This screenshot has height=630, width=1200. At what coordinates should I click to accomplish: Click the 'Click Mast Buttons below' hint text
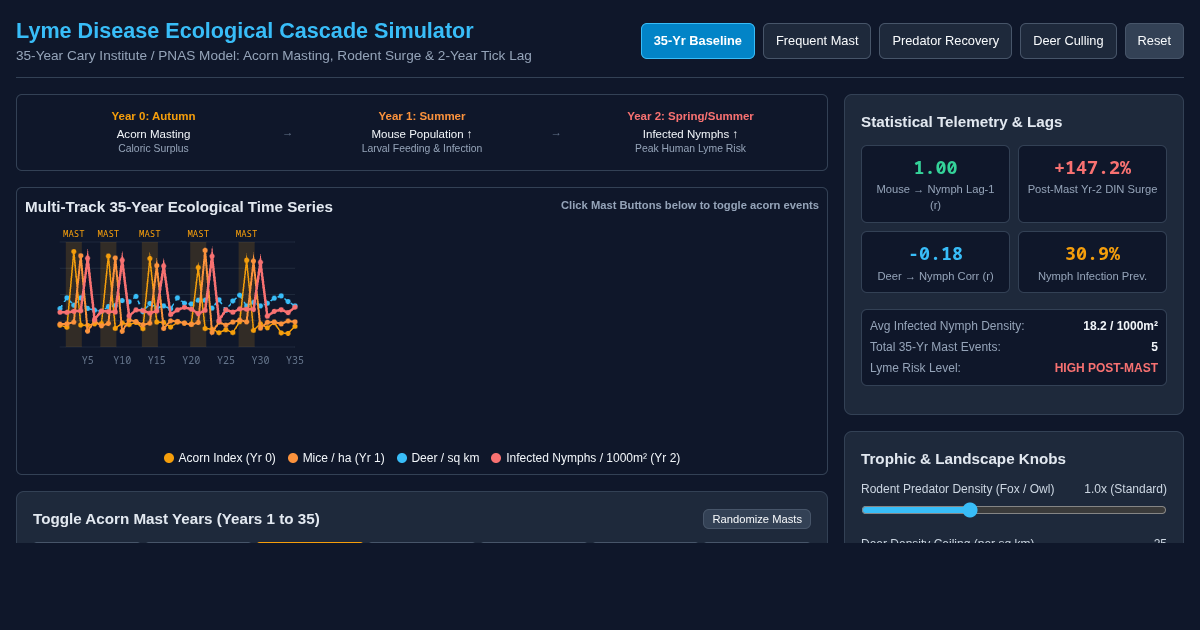pyautogui.click(x=690, y=205)
